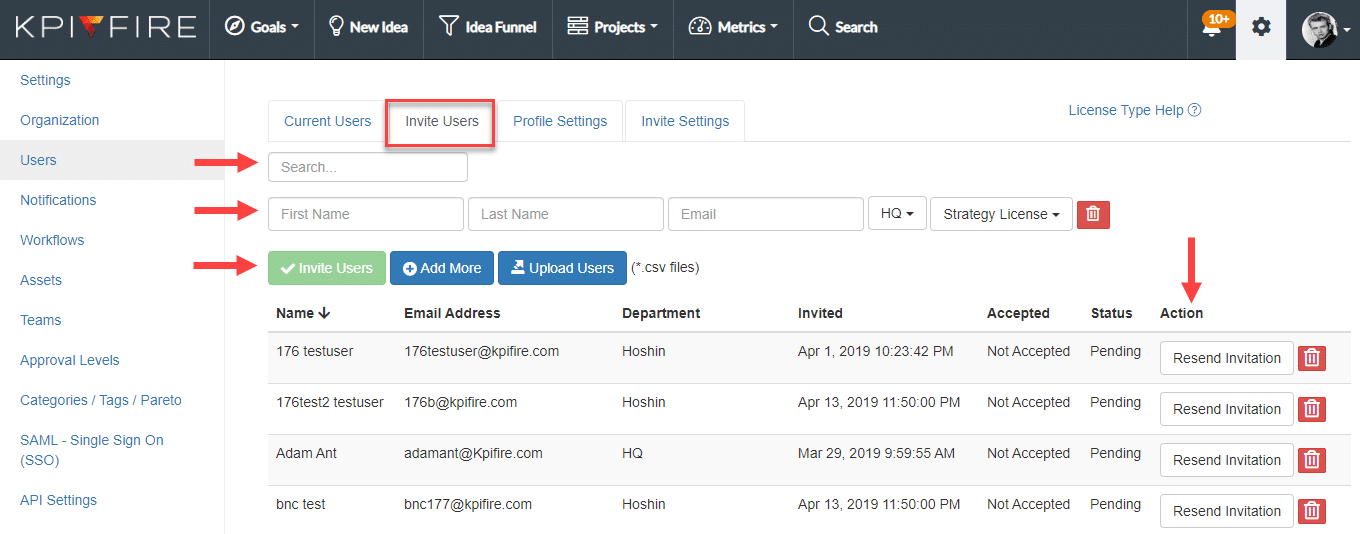Open the Strategy License dropdown

(1001, 214)
